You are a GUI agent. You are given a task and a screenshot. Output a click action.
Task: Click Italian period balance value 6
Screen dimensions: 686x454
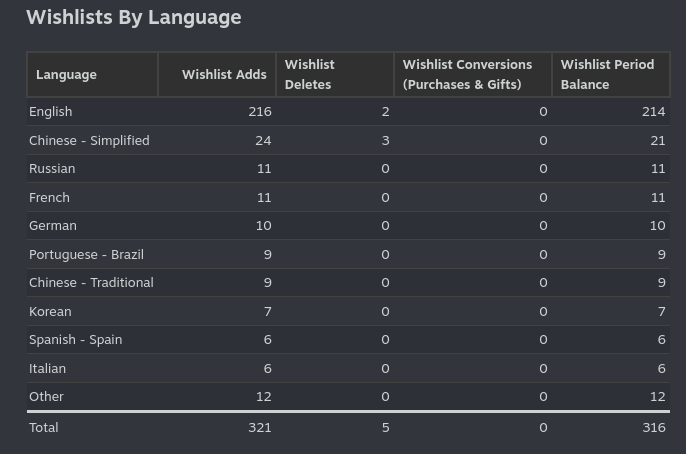(x=662, y=368)
